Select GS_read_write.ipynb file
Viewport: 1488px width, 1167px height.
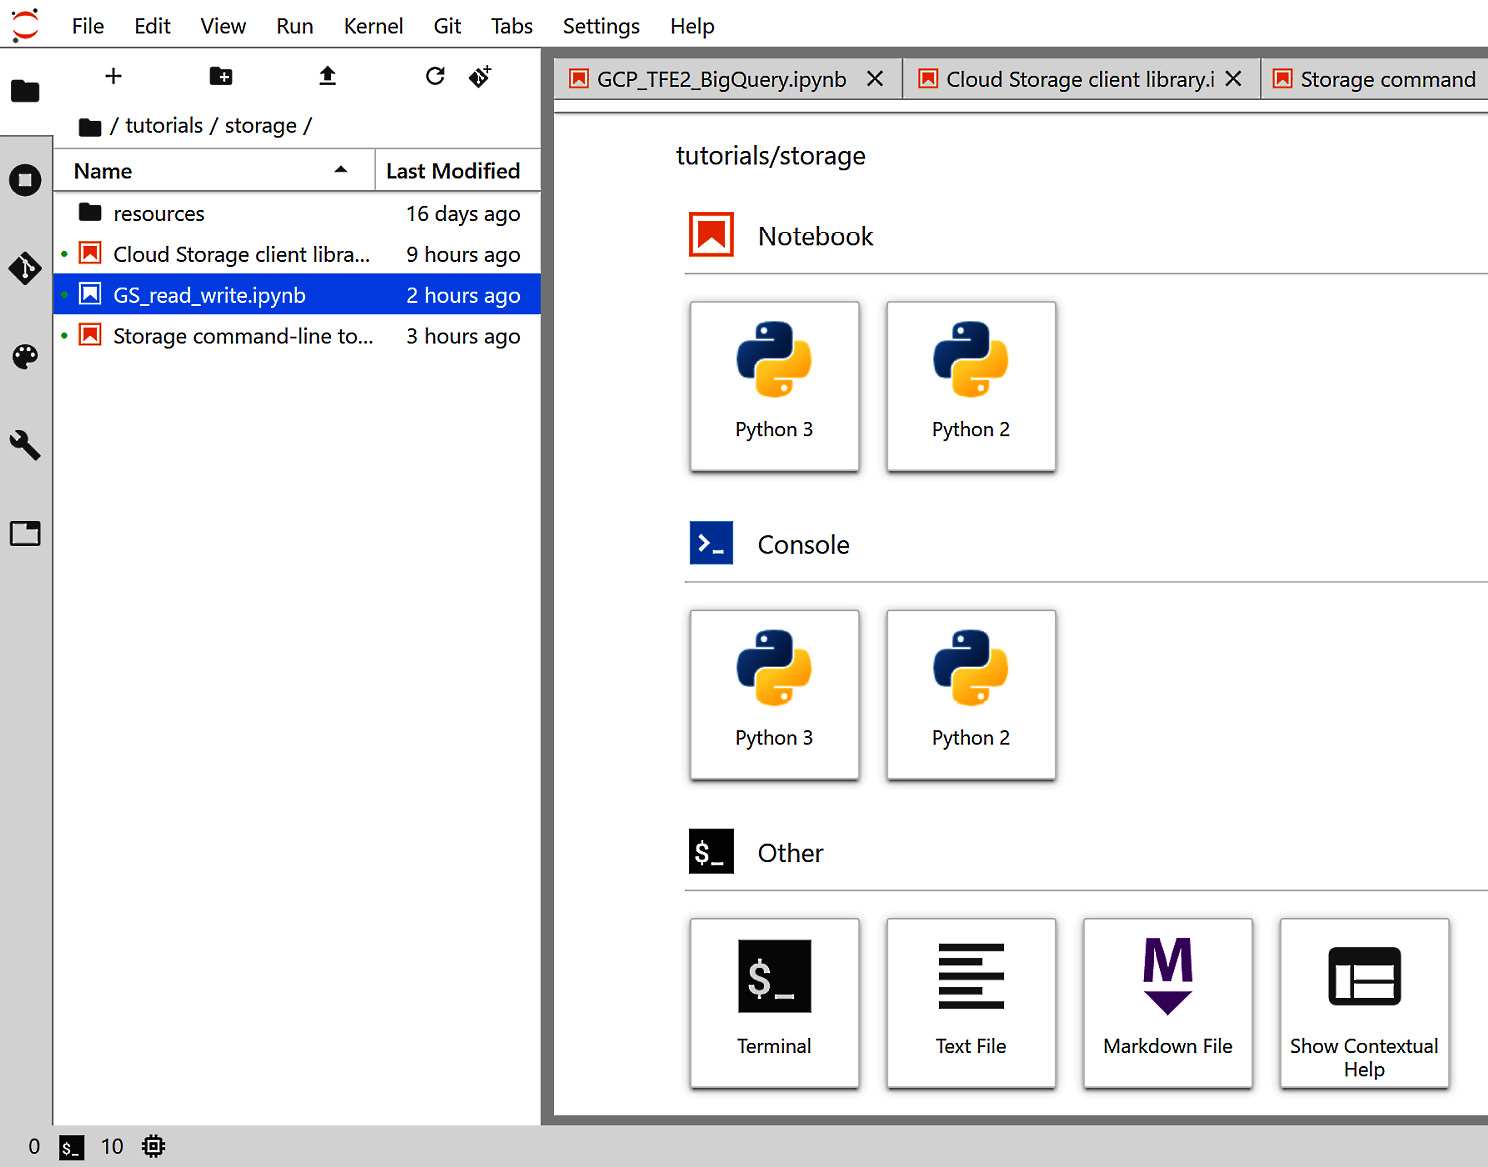297,295
